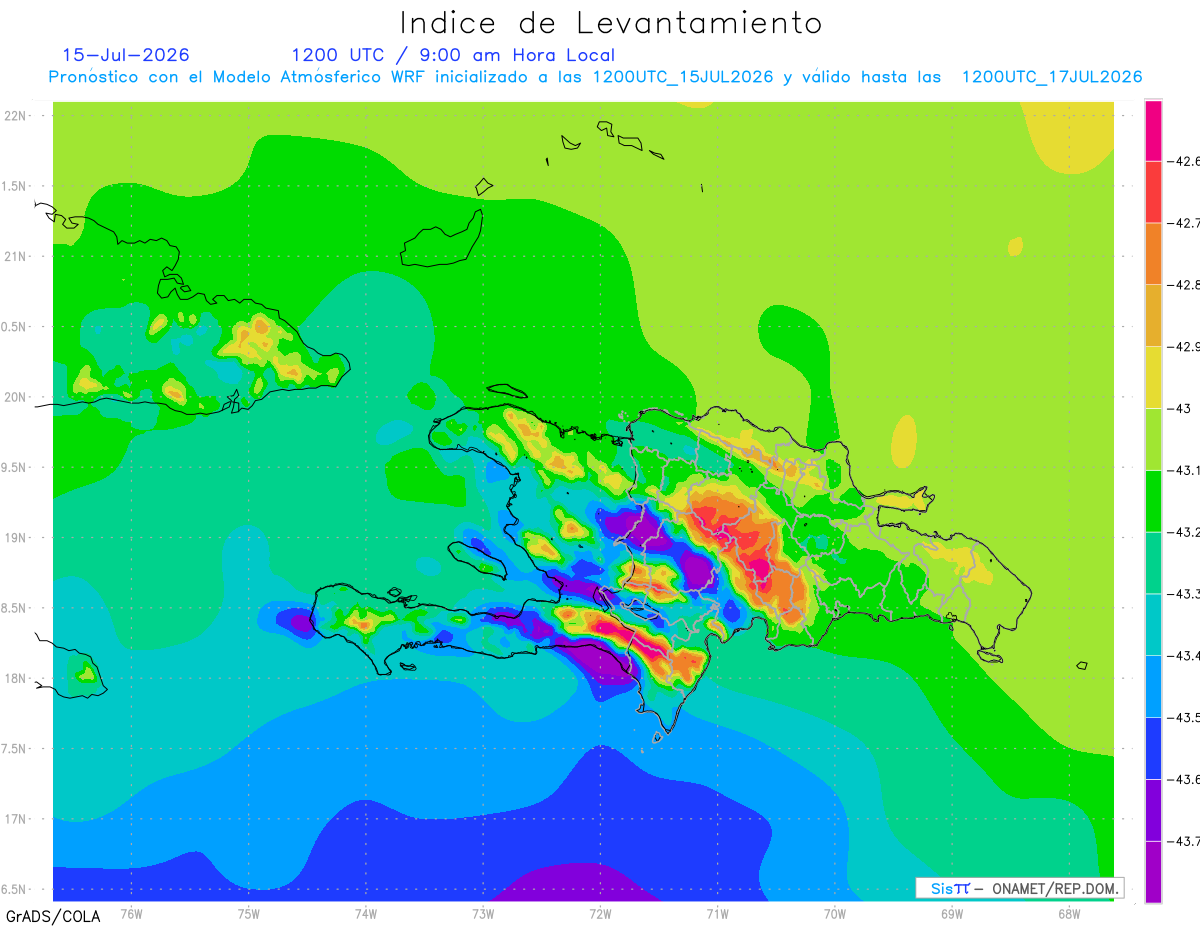Click the '0.5N' axis label
The height and width of the screenshot is (927, 1200).
coord(15,327)
